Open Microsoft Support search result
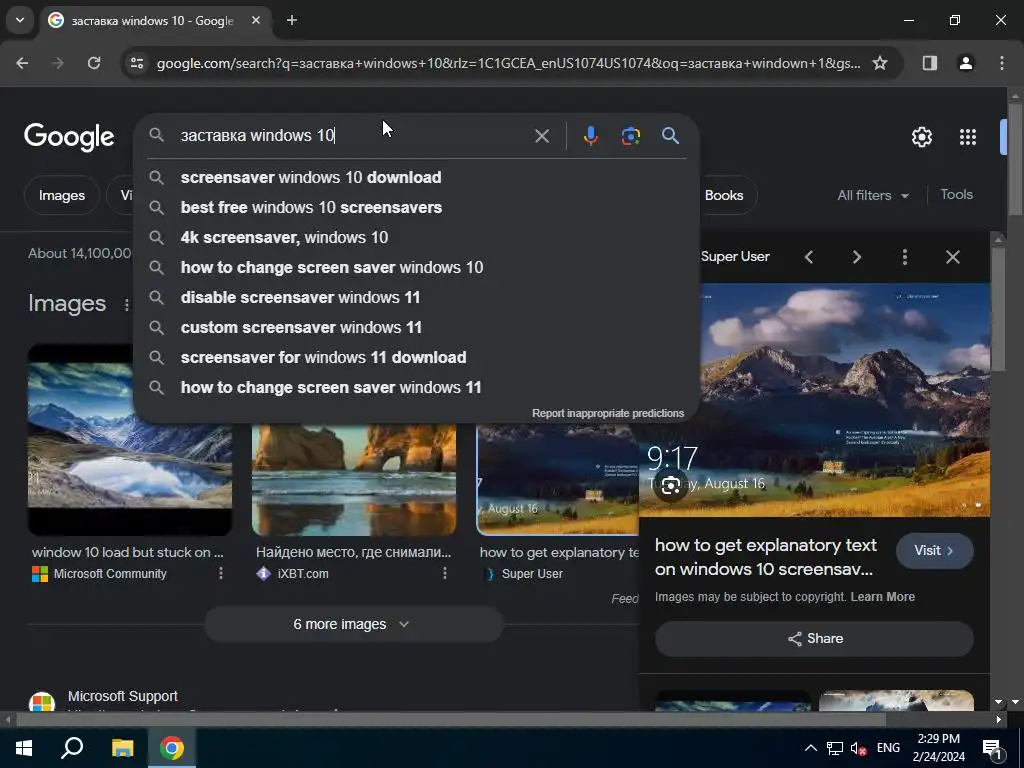1024x768 pixels. tap(123, 696)
